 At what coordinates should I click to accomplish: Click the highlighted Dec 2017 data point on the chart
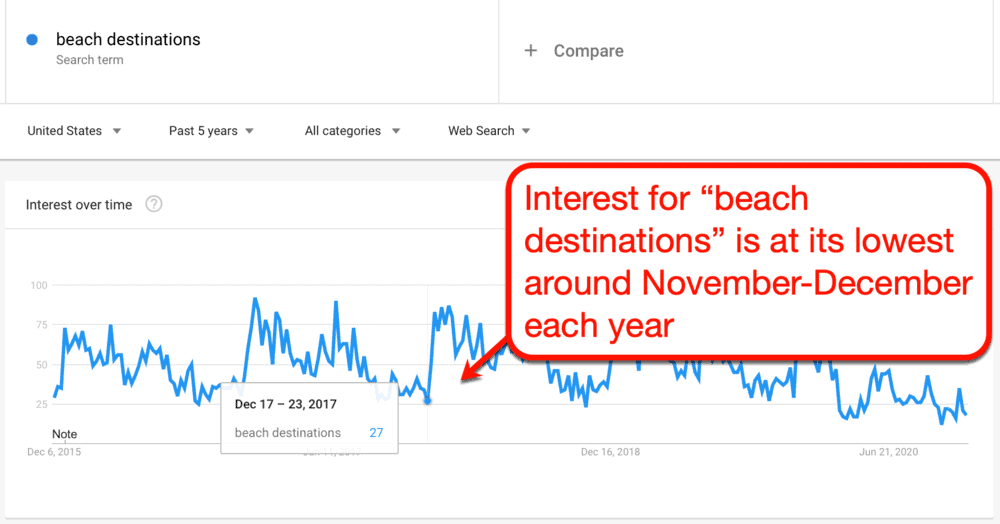pyautogui.click(x=428, y=400)
